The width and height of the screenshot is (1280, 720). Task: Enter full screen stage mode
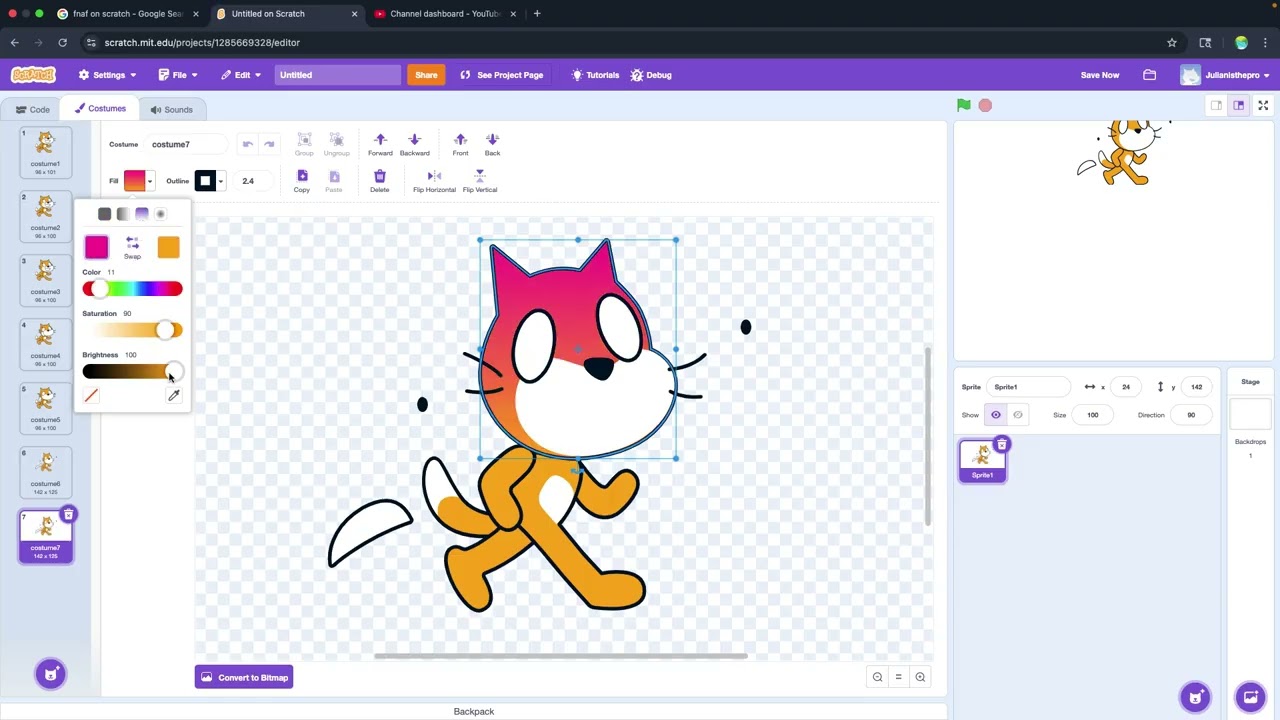1263,105
